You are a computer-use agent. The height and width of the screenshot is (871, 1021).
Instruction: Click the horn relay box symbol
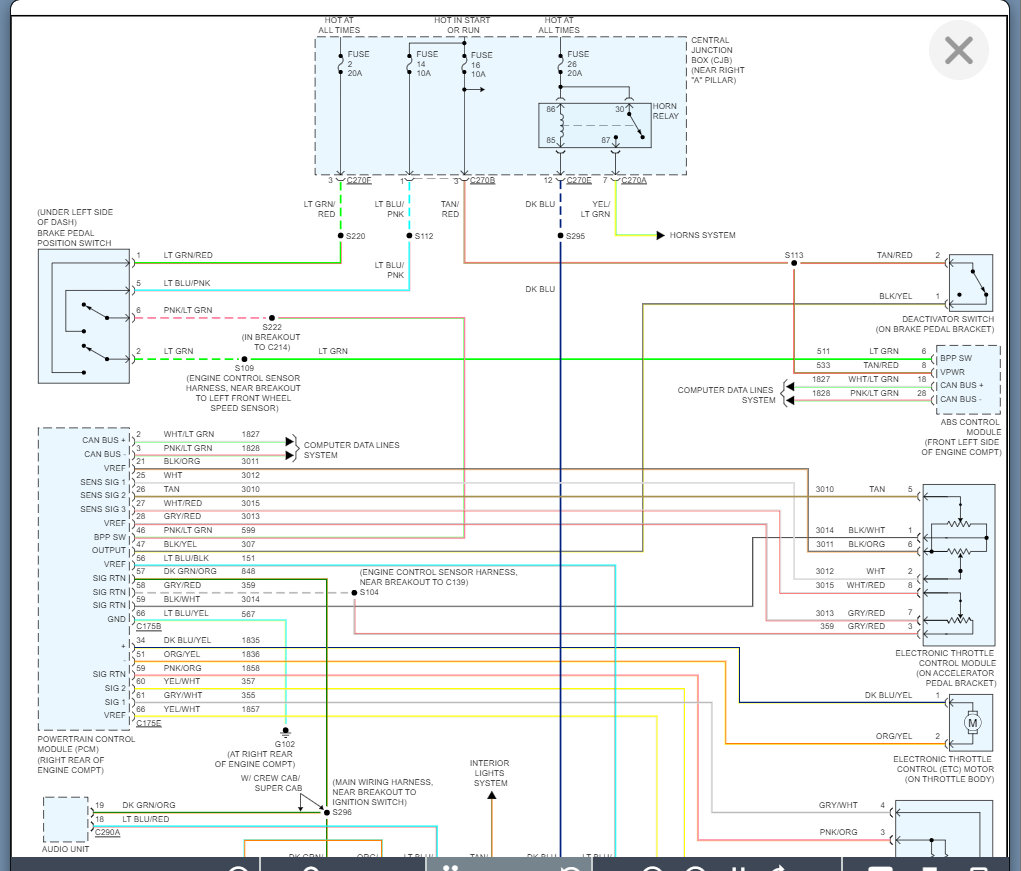click(x=594, y=125)
